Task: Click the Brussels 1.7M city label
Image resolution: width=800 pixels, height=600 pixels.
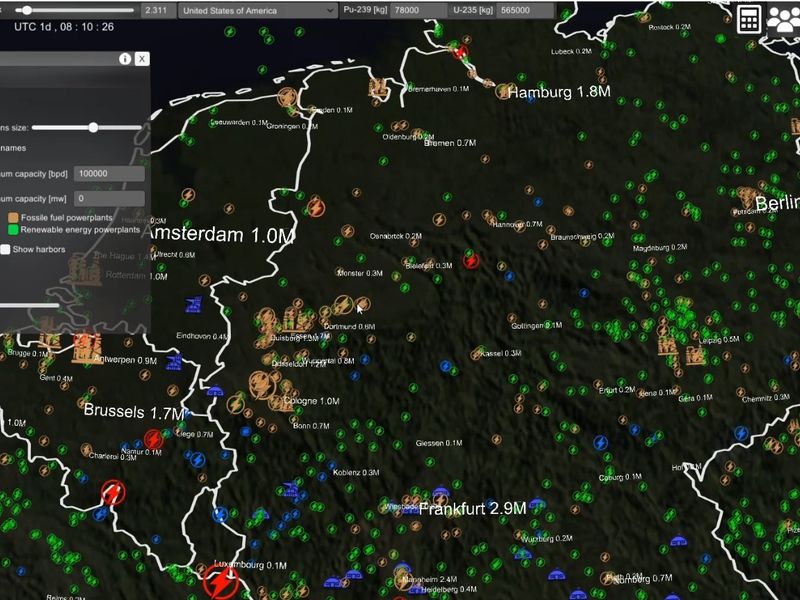Action: click(134, 411)
